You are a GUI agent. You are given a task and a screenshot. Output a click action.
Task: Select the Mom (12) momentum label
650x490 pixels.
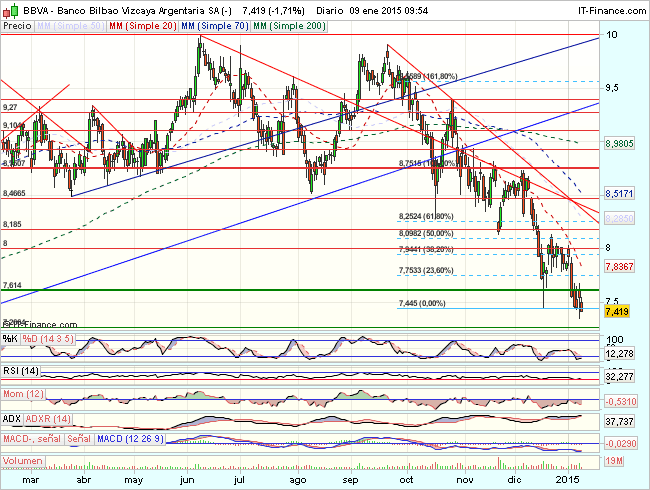[23, 394]
